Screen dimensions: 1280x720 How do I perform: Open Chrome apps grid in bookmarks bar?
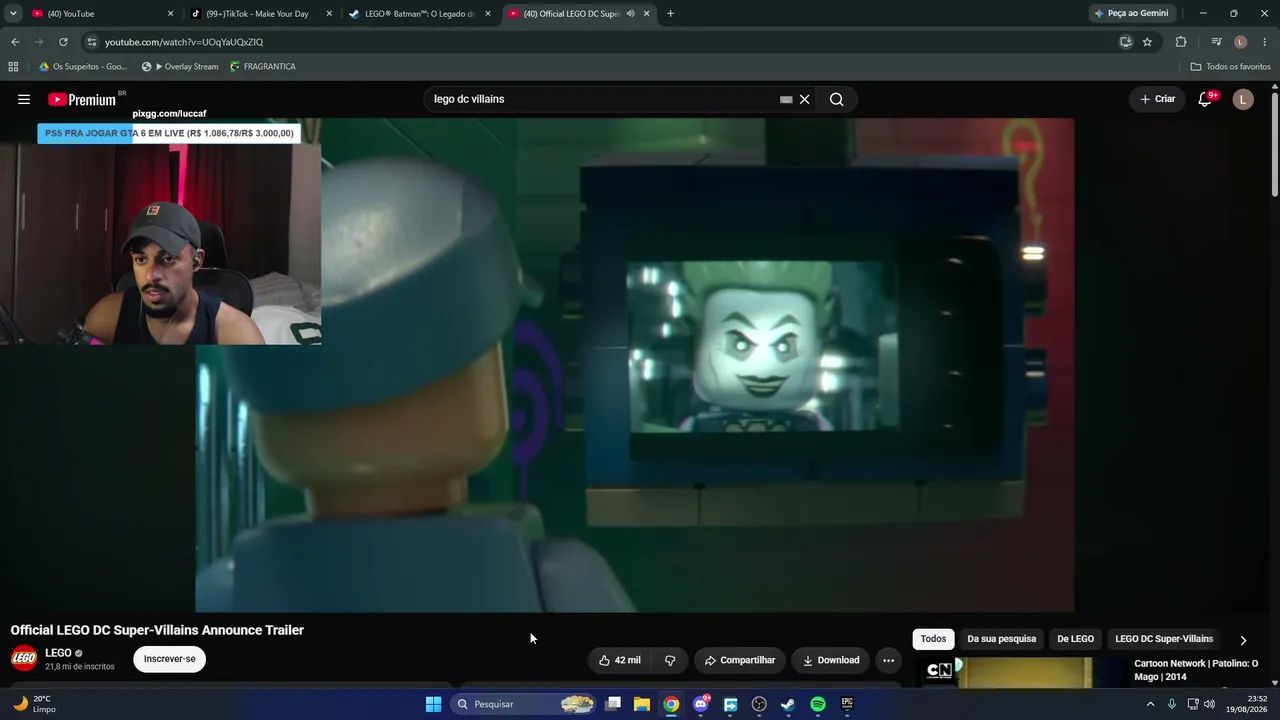point(13,66)
